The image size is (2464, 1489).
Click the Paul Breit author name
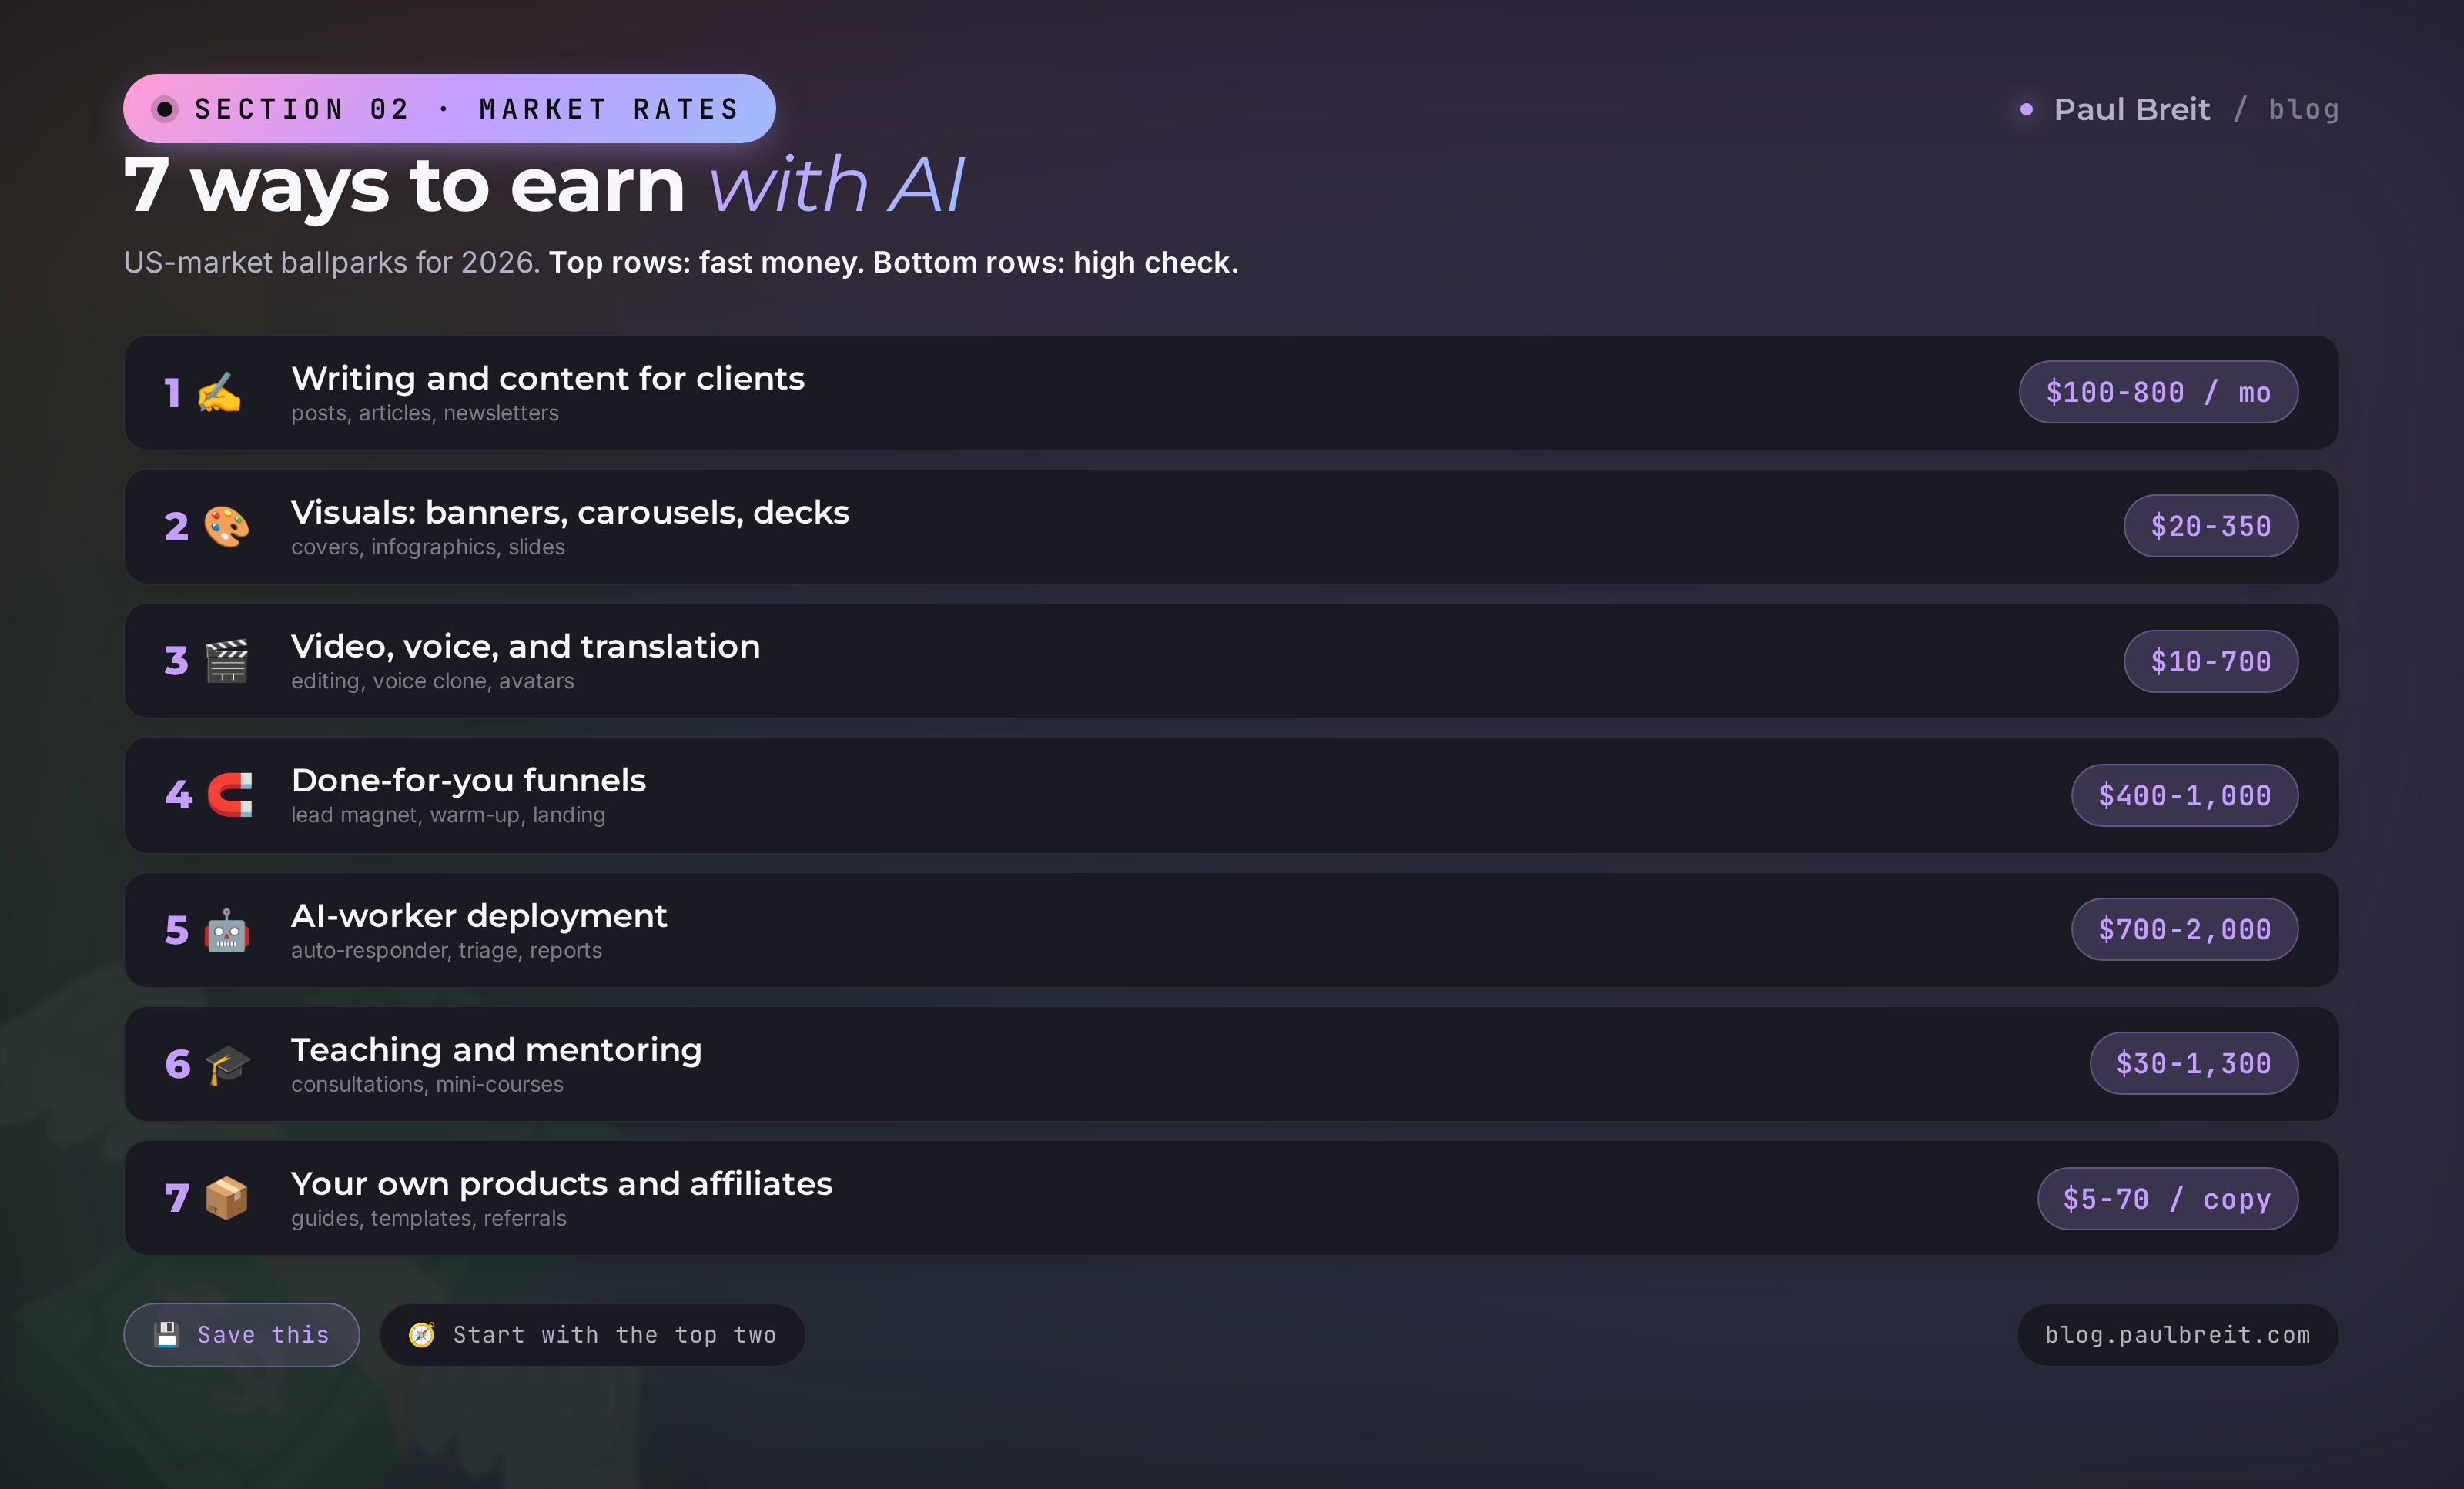pos(2131,109)
